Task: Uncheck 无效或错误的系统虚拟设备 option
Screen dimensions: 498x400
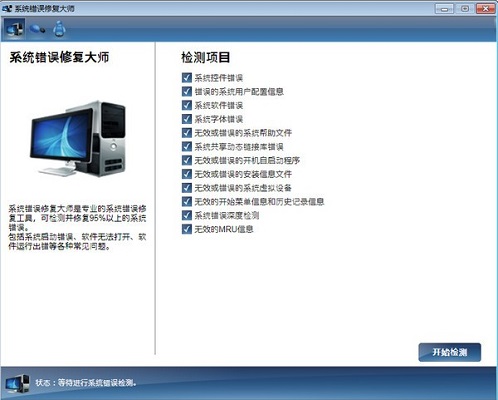Action: [x=187, y=188]
